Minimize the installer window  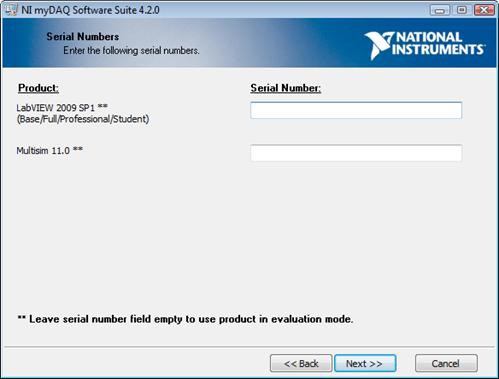(440, 10)
